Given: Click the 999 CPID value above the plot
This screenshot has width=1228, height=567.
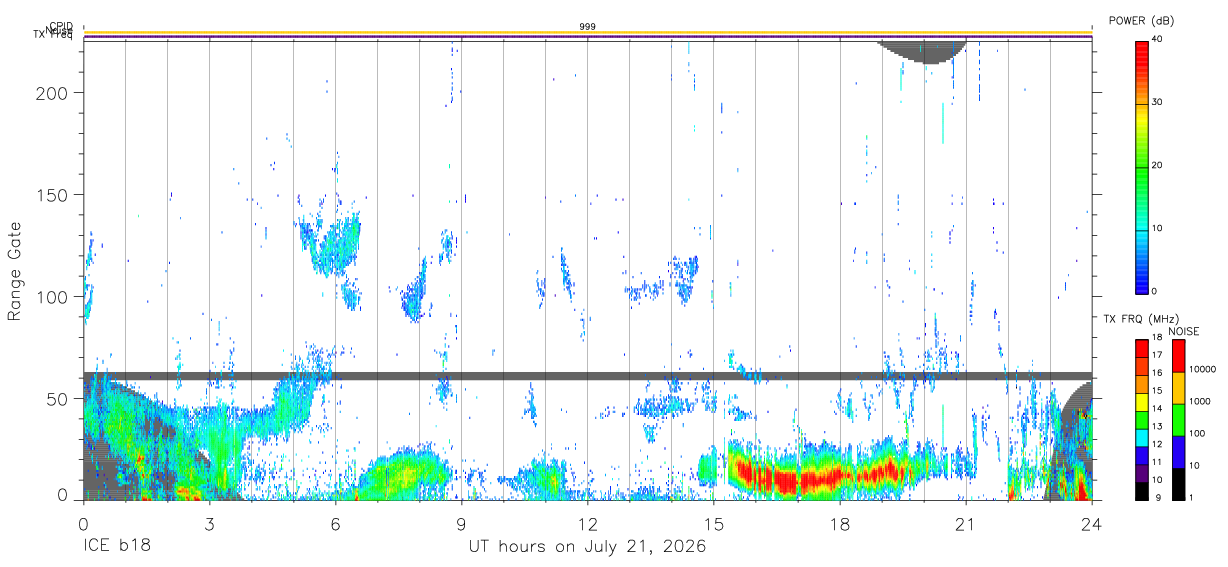Looking at the screenshot, I should pos(588,26).
